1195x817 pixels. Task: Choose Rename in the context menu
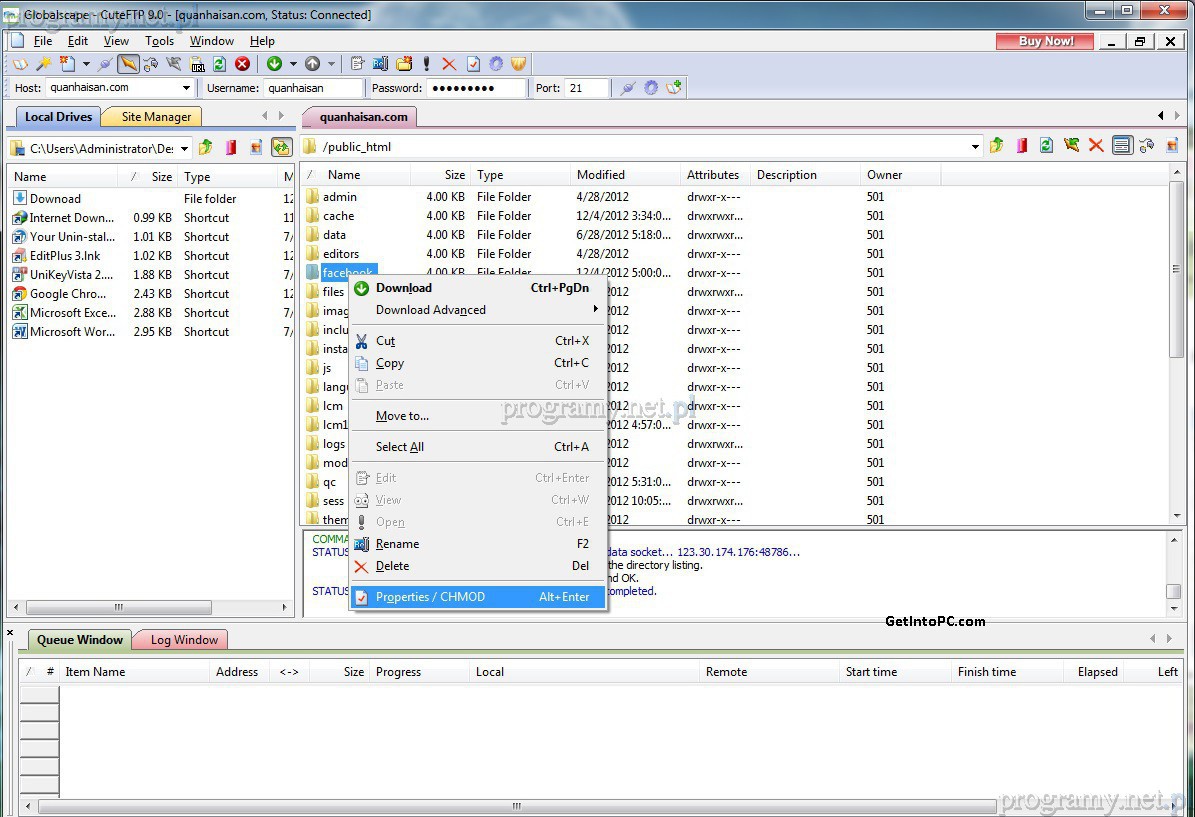coord(397,544)
